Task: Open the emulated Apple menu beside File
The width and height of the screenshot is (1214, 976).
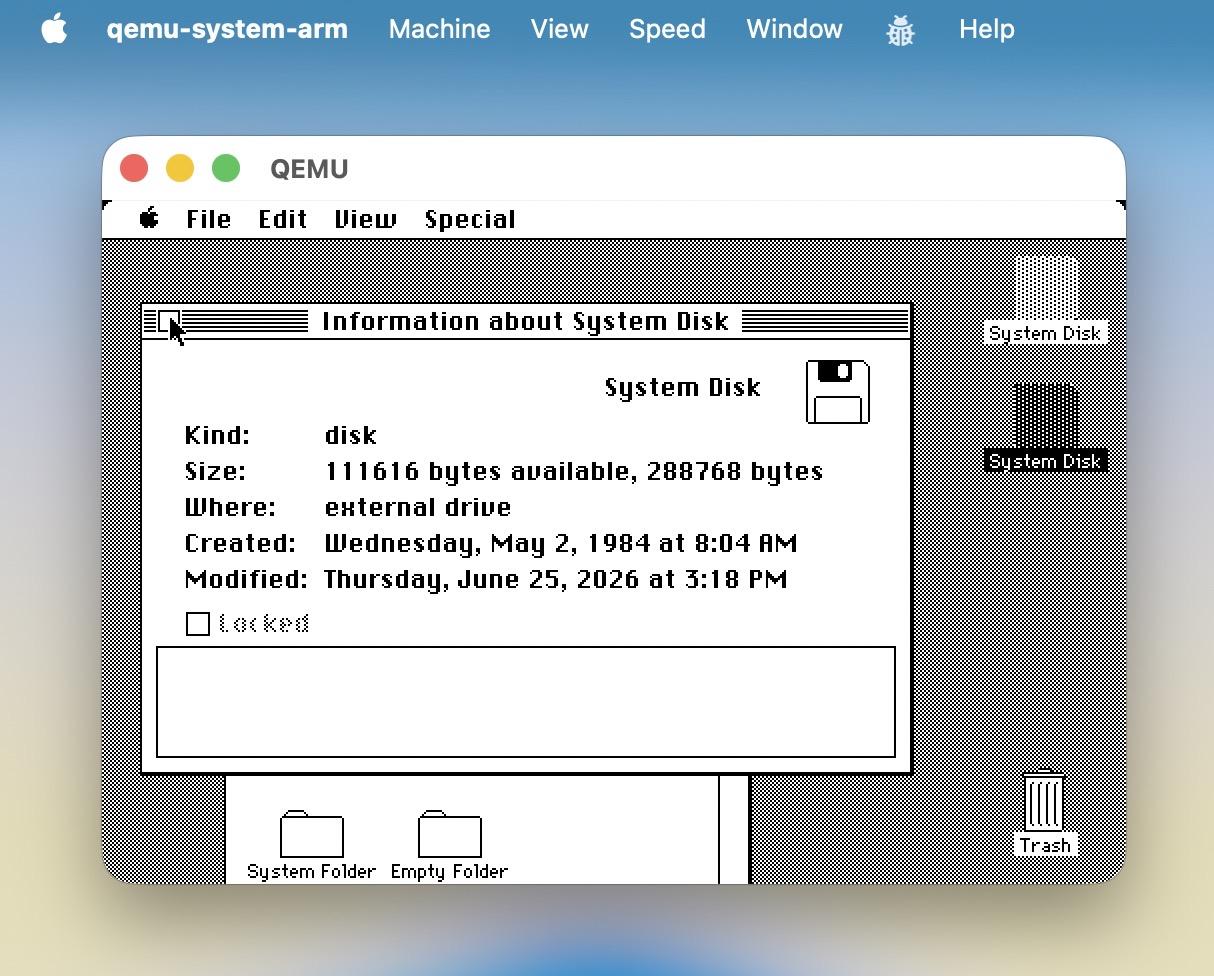Action: 149,219
